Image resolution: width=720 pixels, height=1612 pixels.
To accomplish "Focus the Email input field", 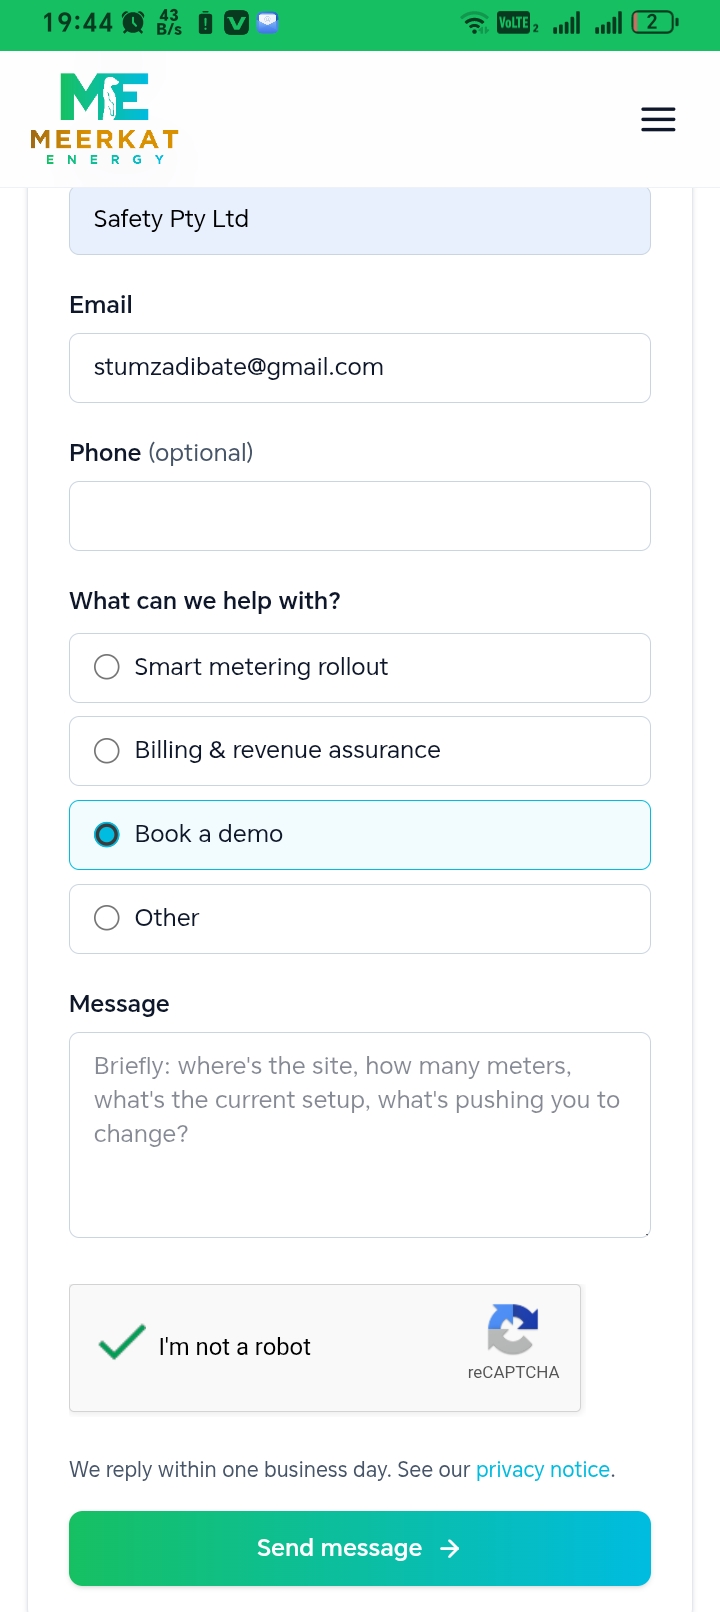I will coord(360,368).
